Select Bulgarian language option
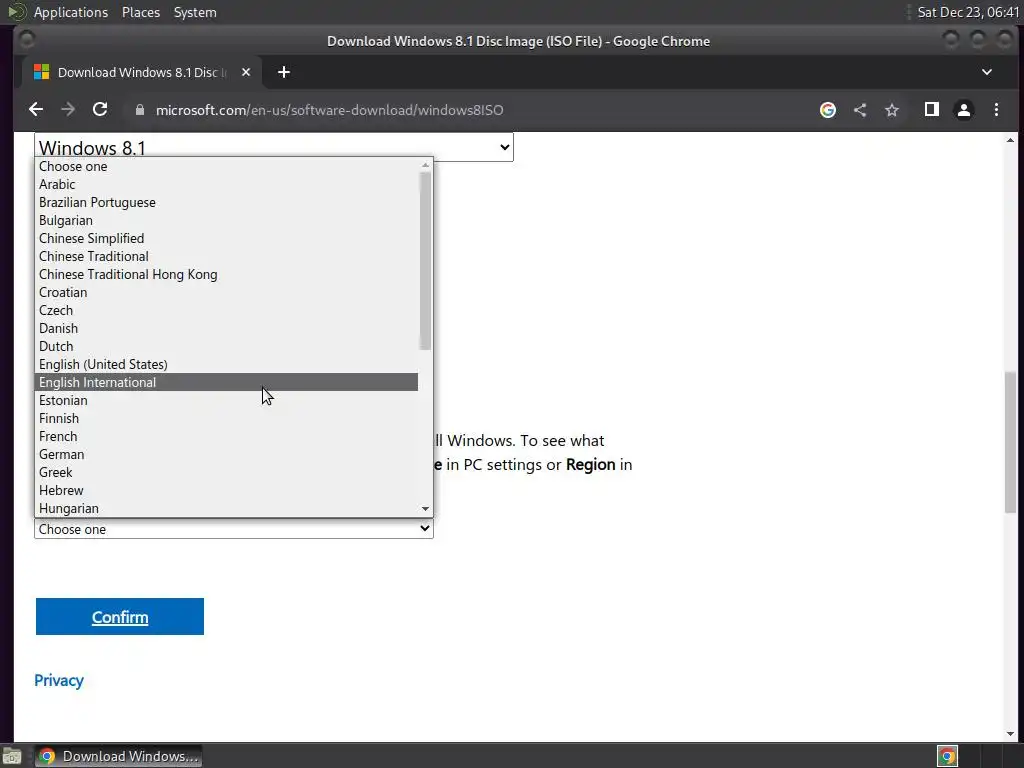 227,220
